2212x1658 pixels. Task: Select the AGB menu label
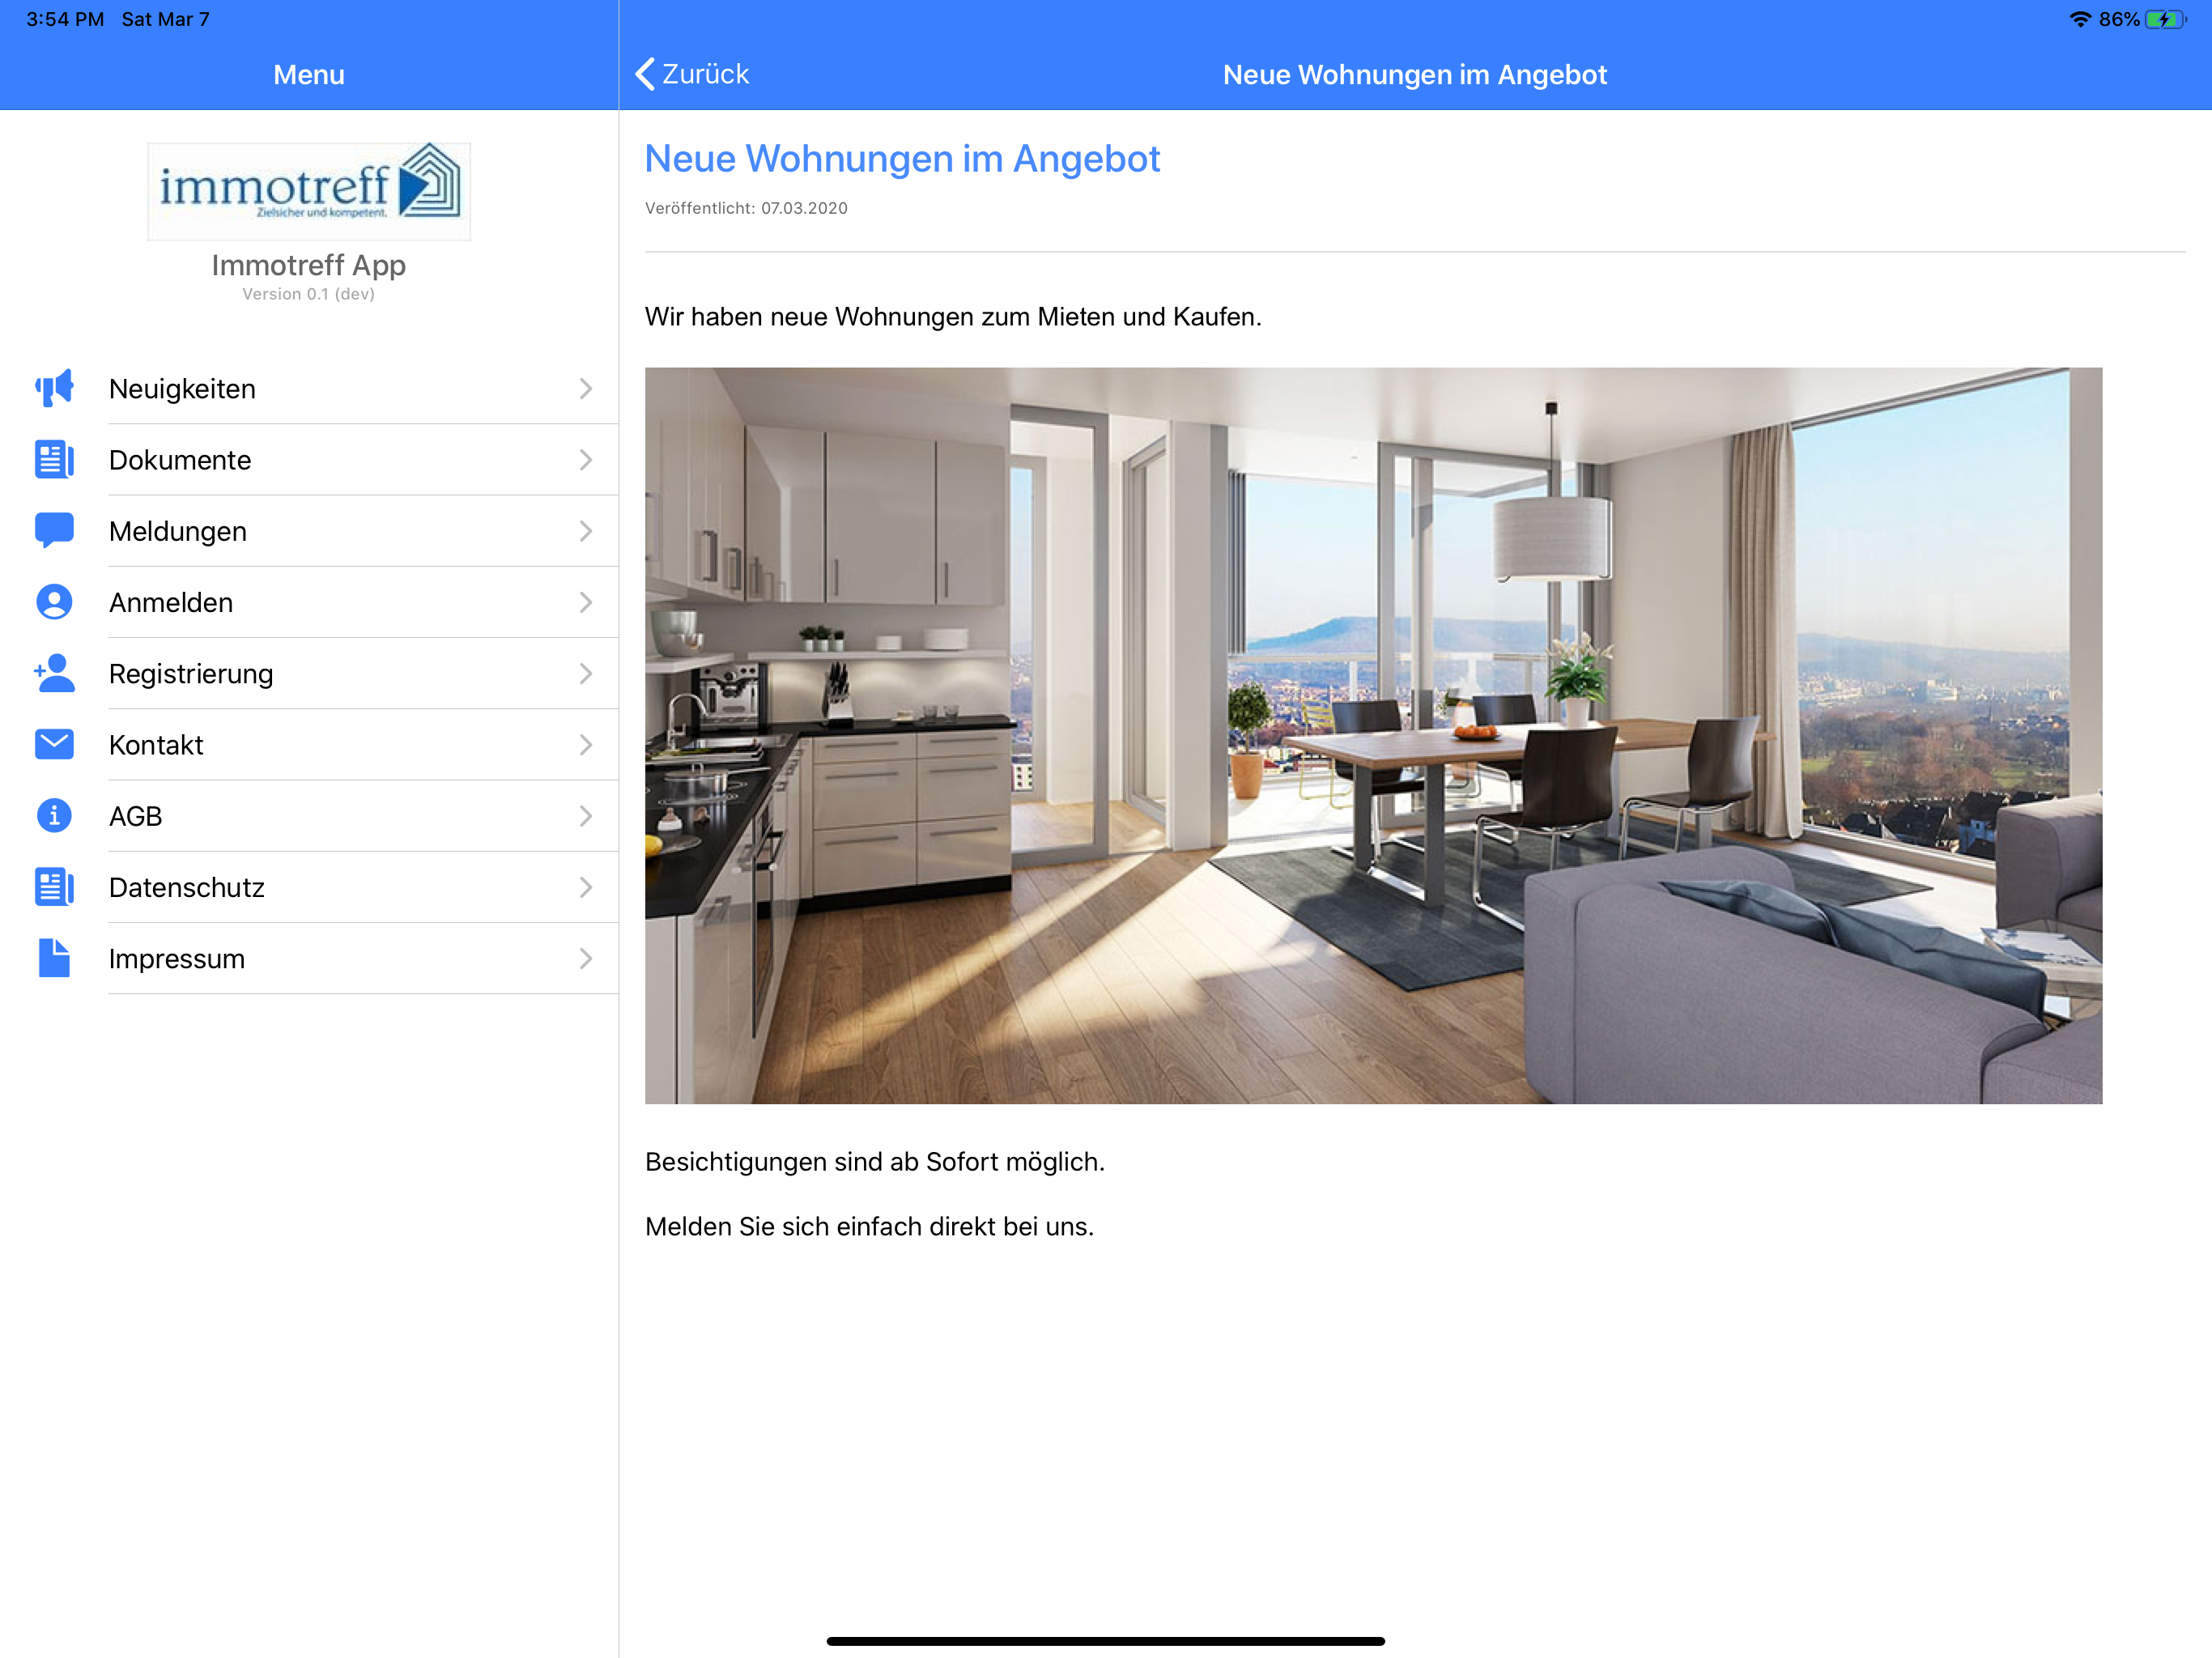click(135, 817)
